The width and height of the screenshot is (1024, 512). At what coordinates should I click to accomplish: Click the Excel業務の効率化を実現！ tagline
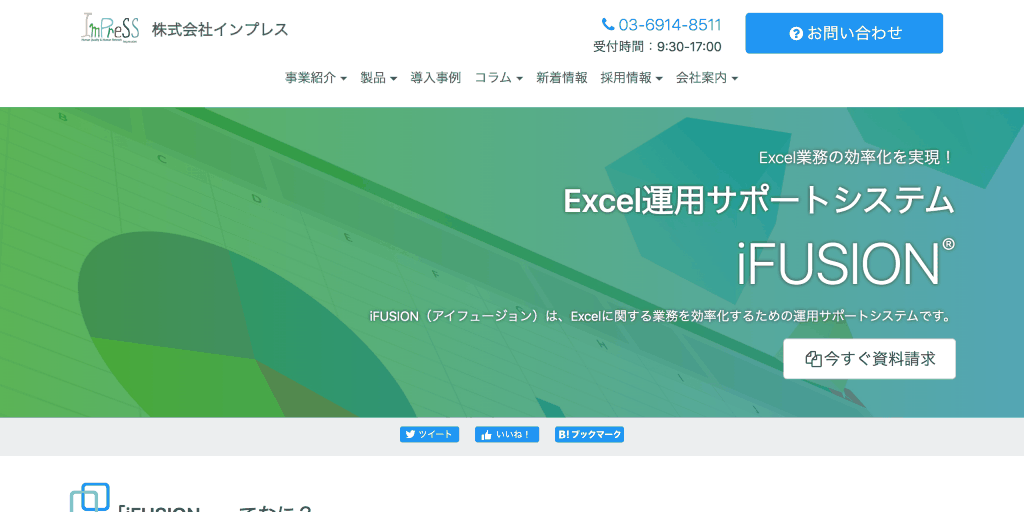click(857, 157)
